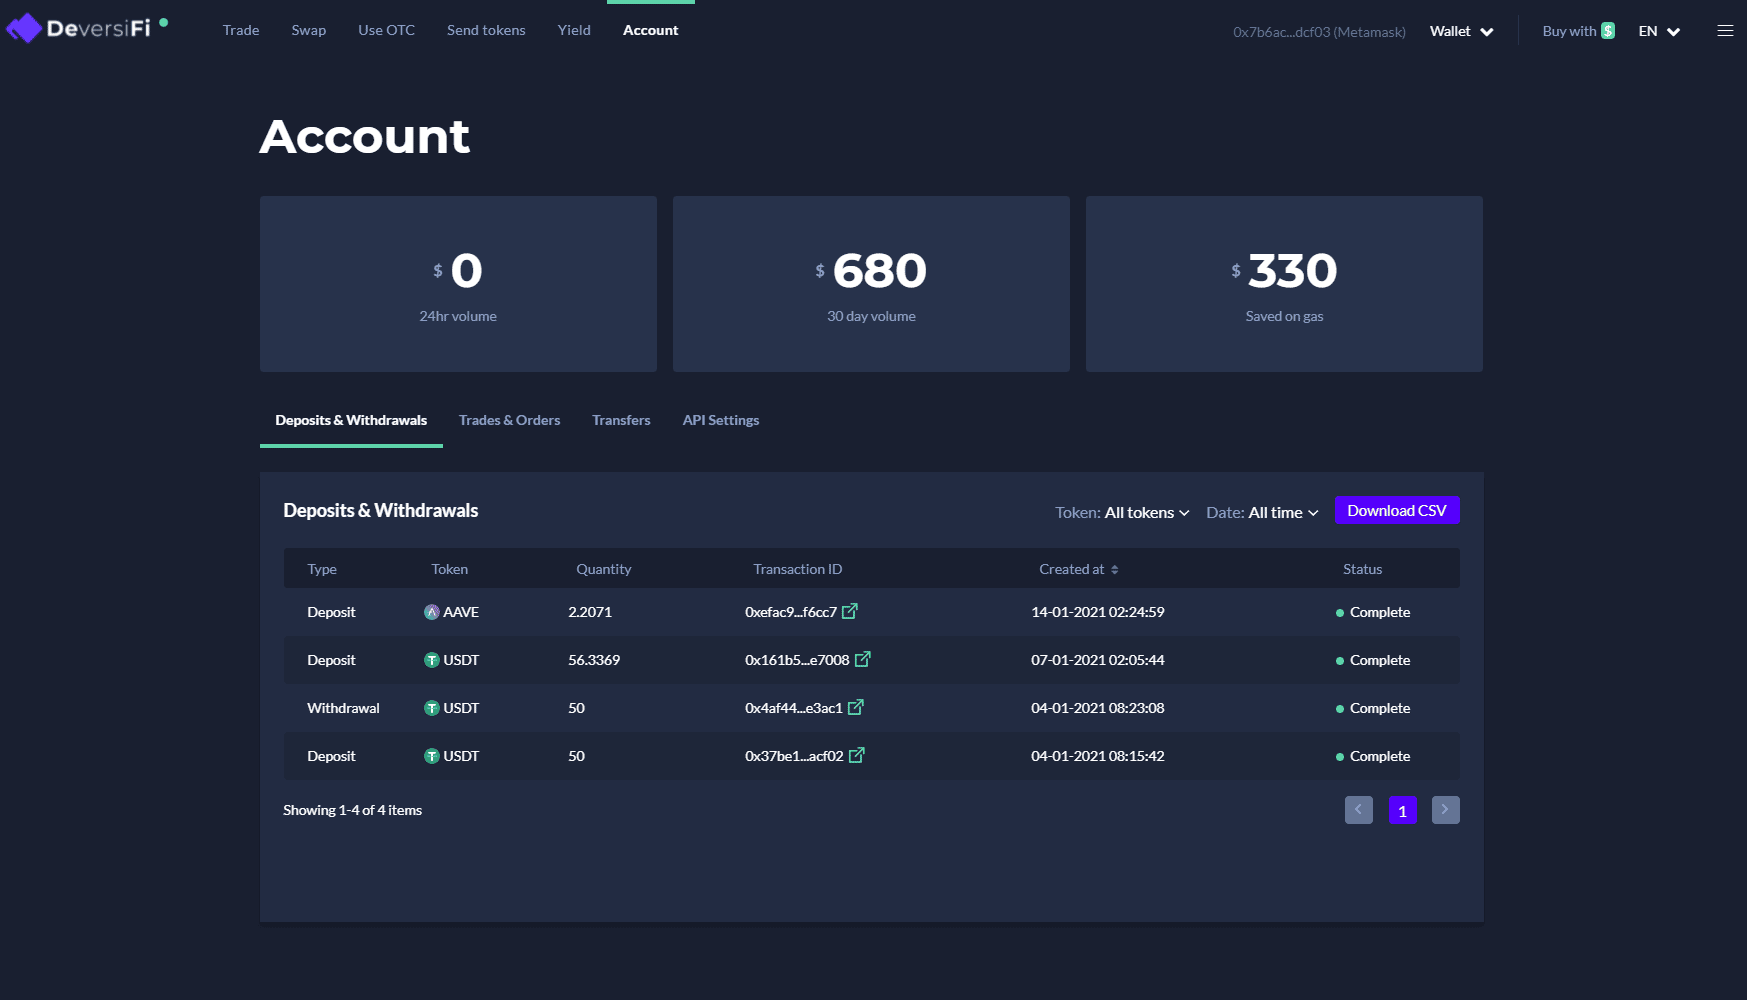Go to previous page arrow
Image resolution: width=1747 pixels, height=1000 pixels.
(1359, 810)
